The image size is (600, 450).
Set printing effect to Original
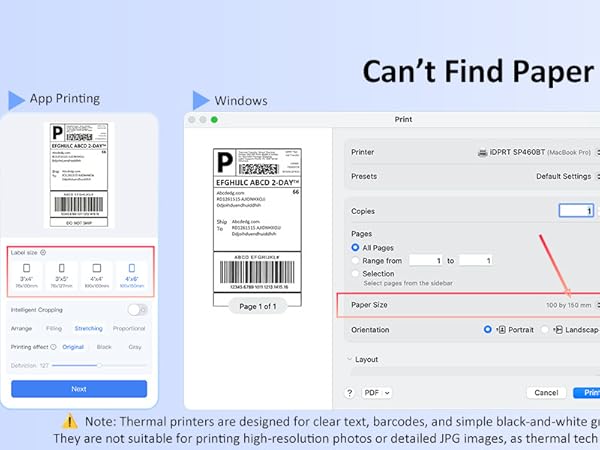[73, 347]
